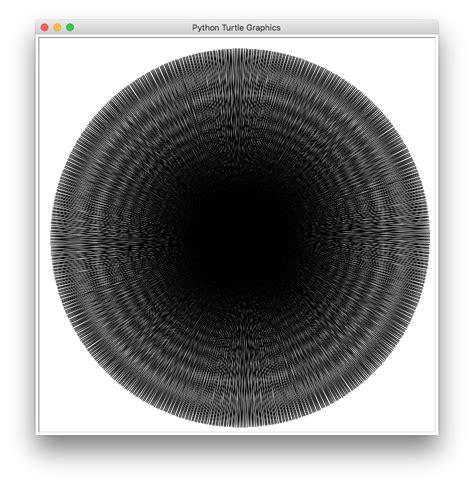Minimize the window with the yellow button

[x=57, y=27]
